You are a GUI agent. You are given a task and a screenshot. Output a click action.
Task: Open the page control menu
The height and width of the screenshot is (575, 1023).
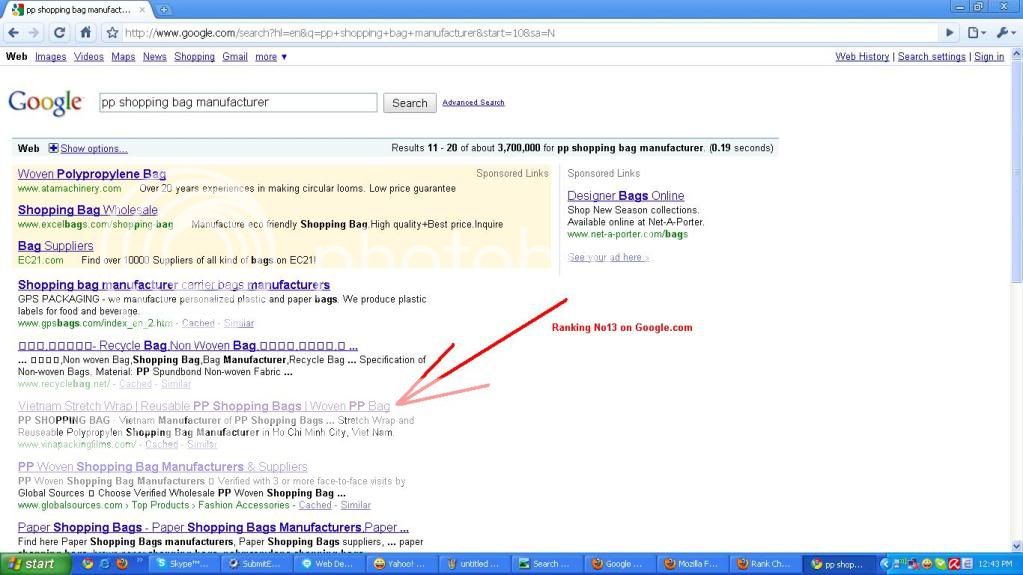tap(976, 32)
